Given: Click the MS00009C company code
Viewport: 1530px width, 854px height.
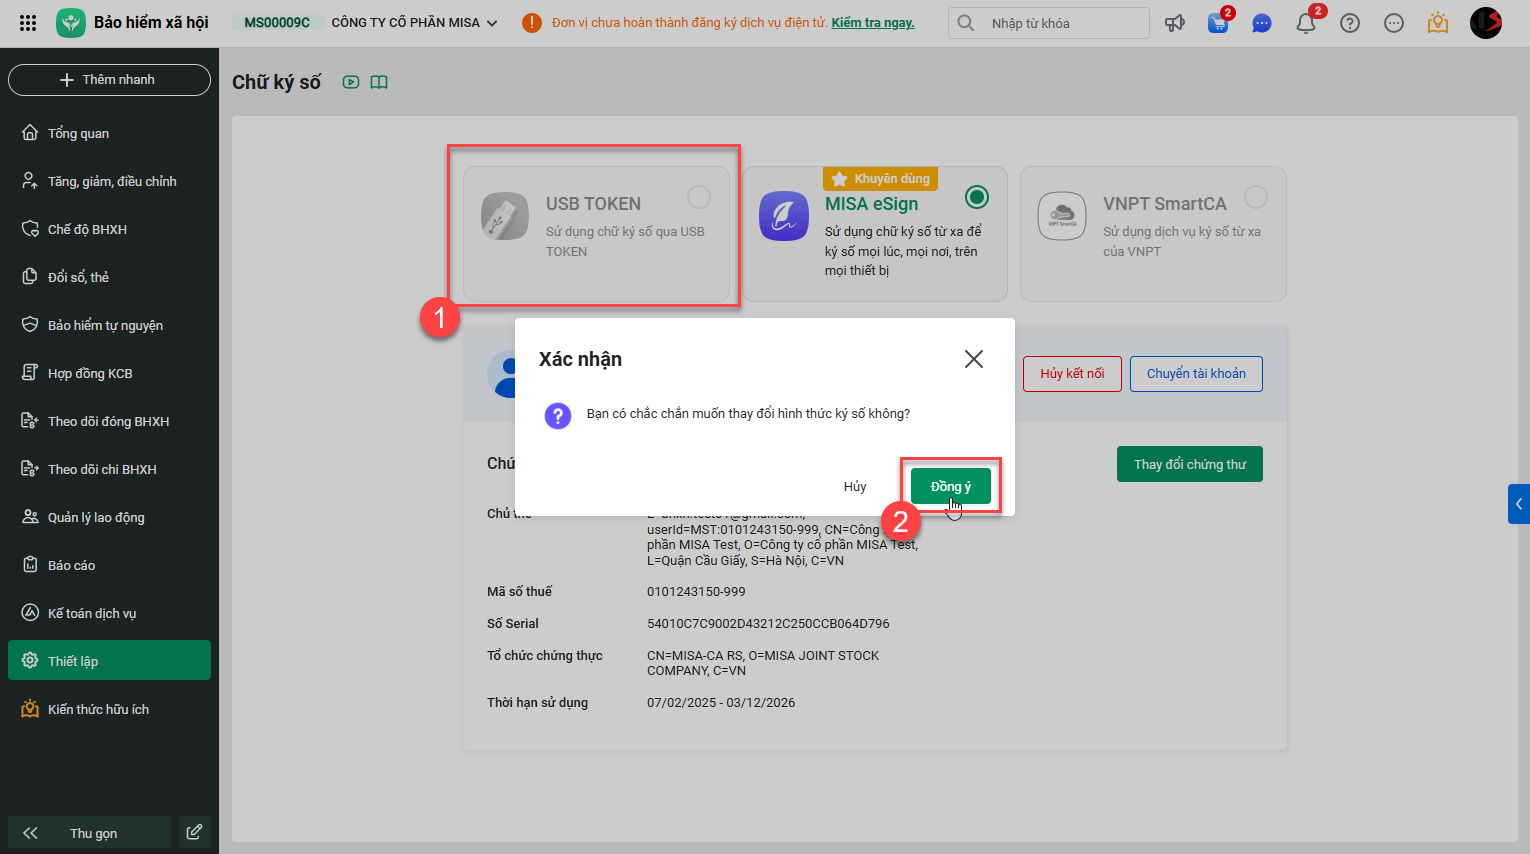Looking at the screenshot, I should tap(277, 23).
